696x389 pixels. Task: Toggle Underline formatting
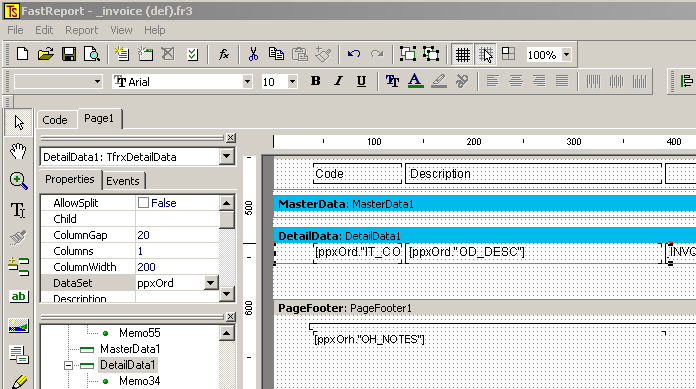click(362, 81)
